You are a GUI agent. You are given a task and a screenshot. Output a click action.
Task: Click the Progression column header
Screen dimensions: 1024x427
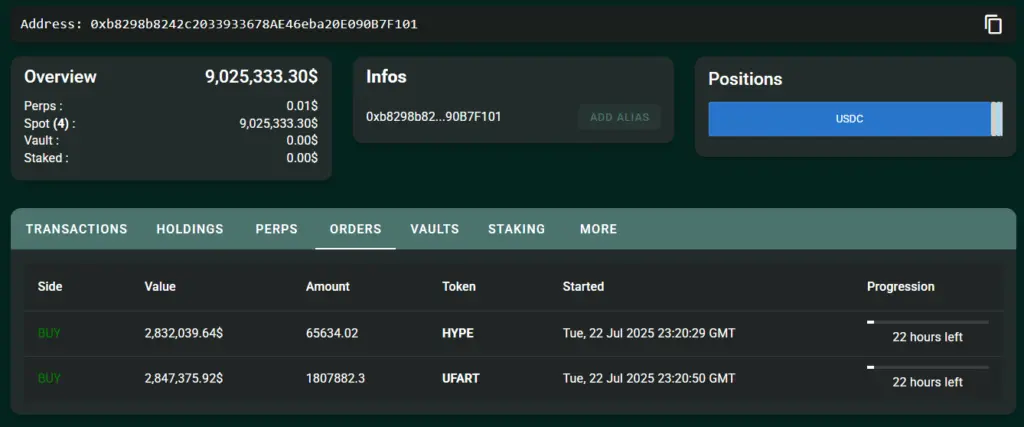point(900,286)
